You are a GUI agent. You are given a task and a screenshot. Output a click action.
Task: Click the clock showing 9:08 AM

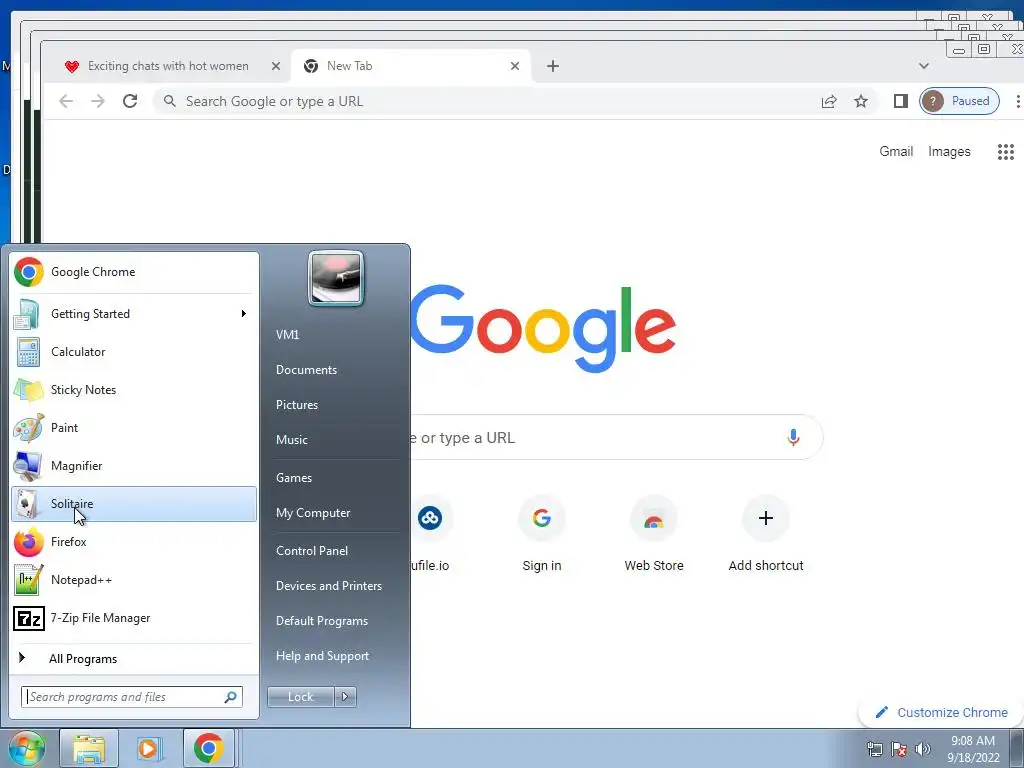coord(973,749)
